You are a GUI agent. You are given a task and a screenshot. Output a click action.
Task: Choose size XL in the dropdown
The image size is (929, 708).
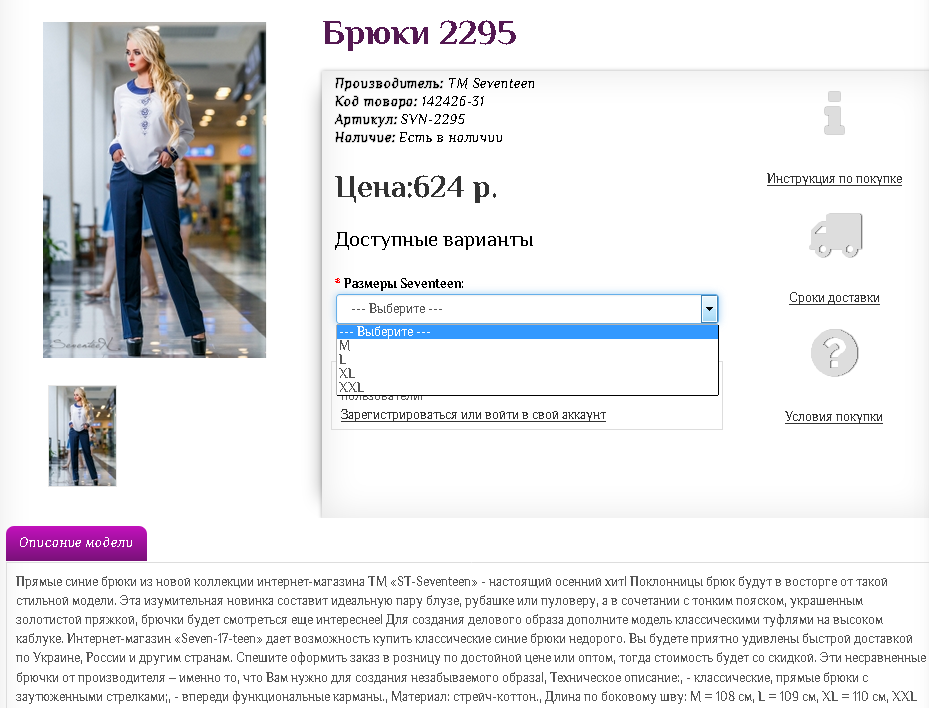(x=527, y=373)
